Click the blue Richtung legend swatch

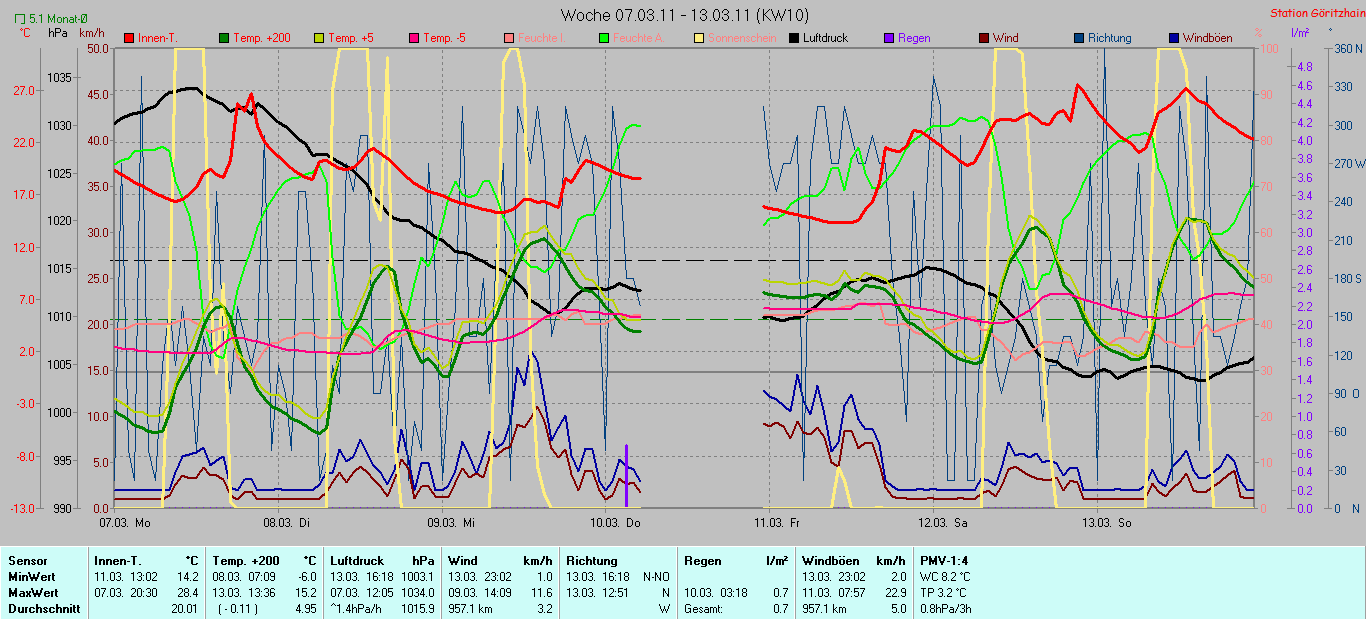pyautogui.click(x=1079, y=38)
